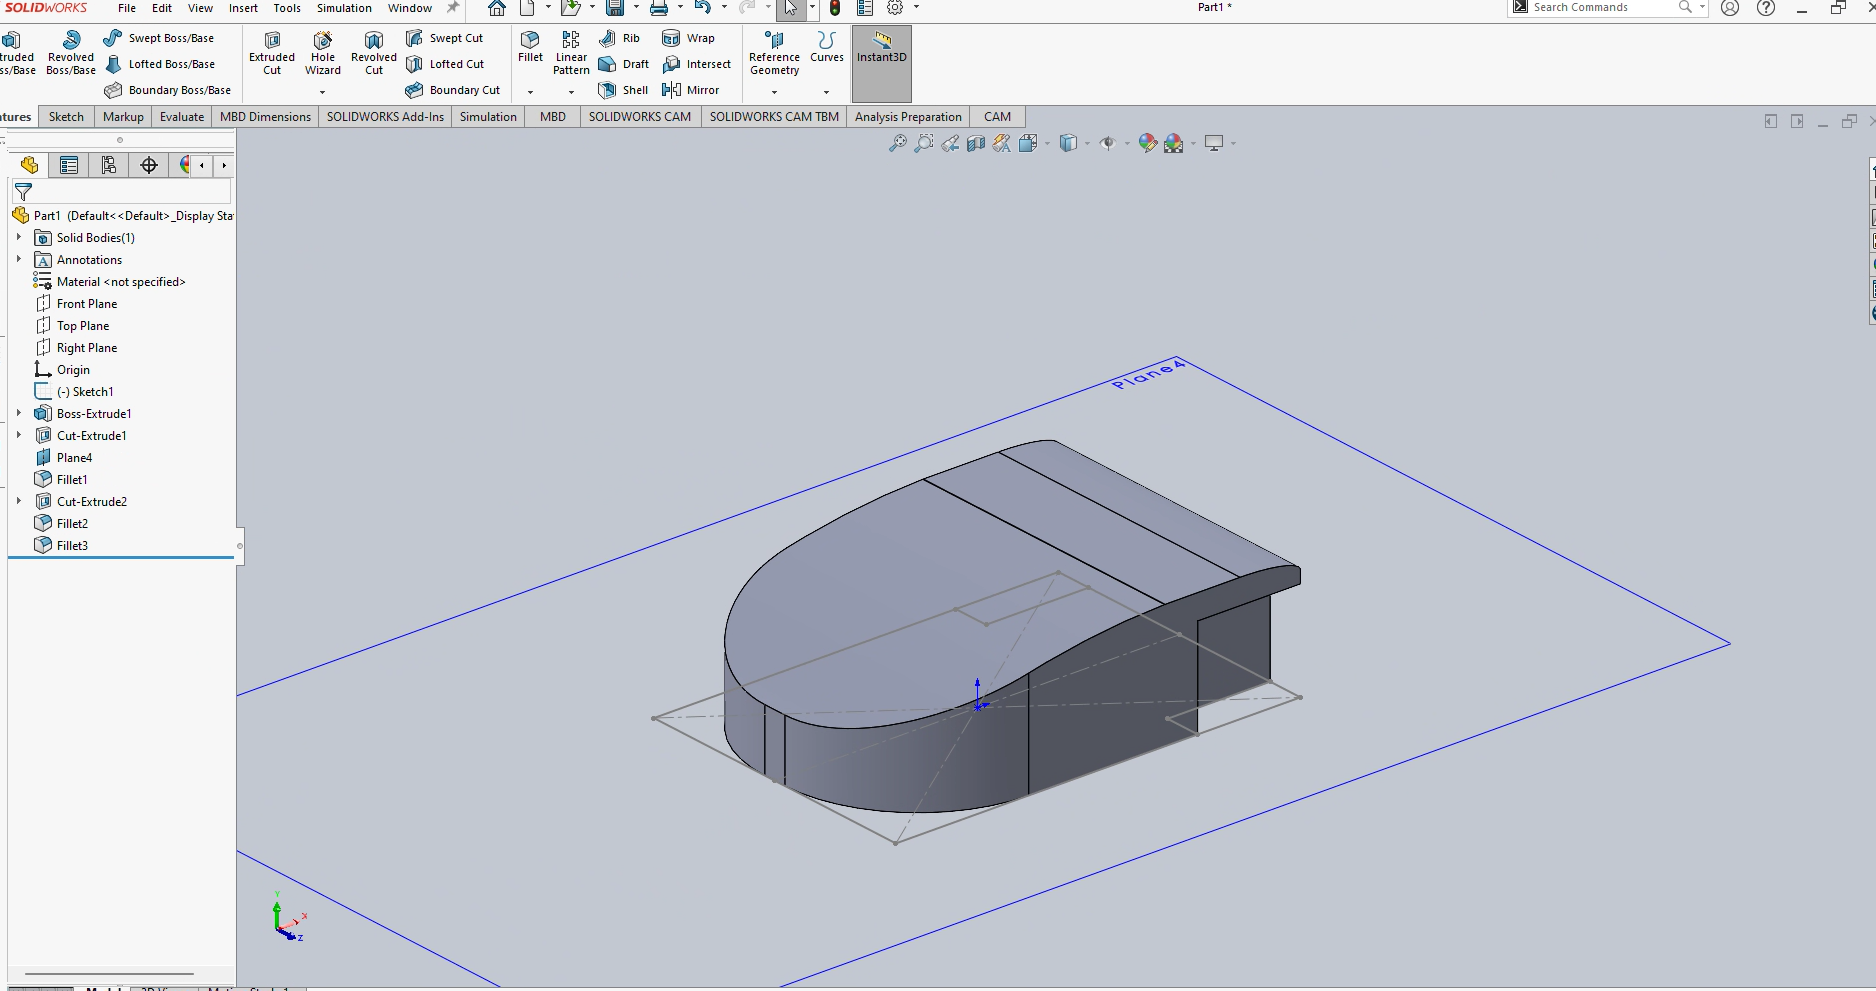Click the Intersect tool
The width and height of the screenshot is (1876, 991).
point(697,64)
